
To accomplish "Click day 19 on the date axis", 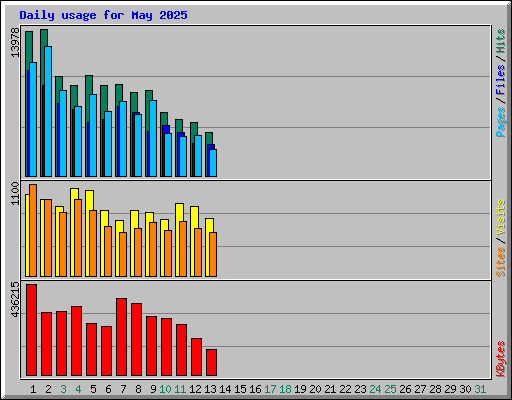I will (x=300, y=389).
